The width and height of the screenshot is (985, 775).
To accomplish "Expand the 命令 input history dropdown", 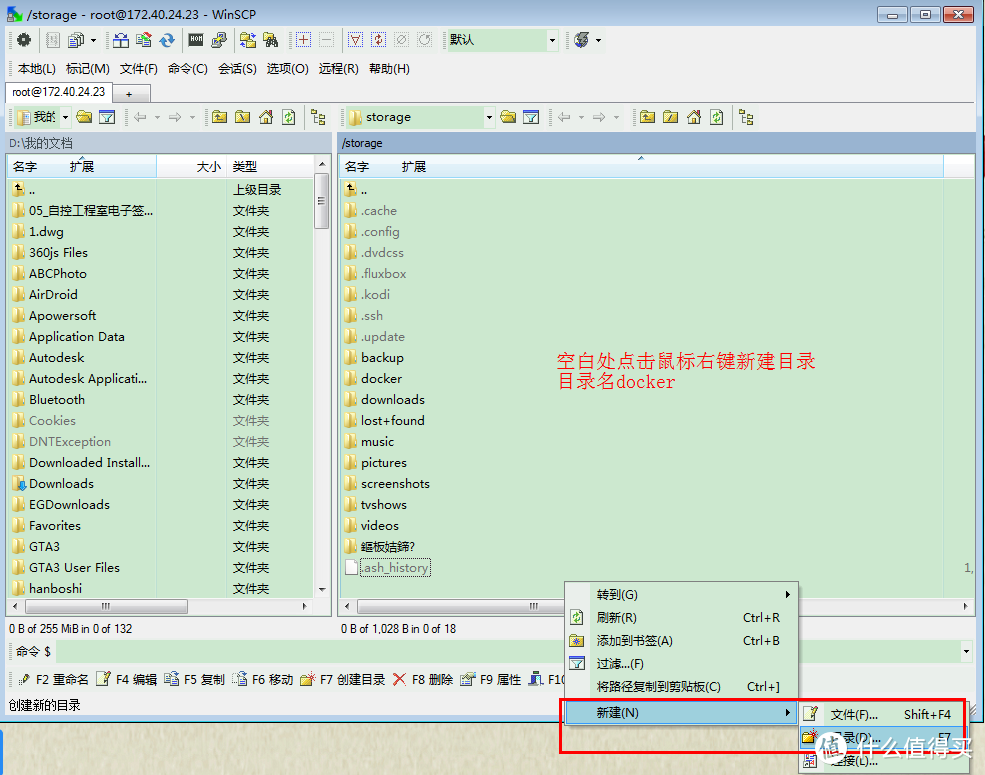I will click(966, 652).
